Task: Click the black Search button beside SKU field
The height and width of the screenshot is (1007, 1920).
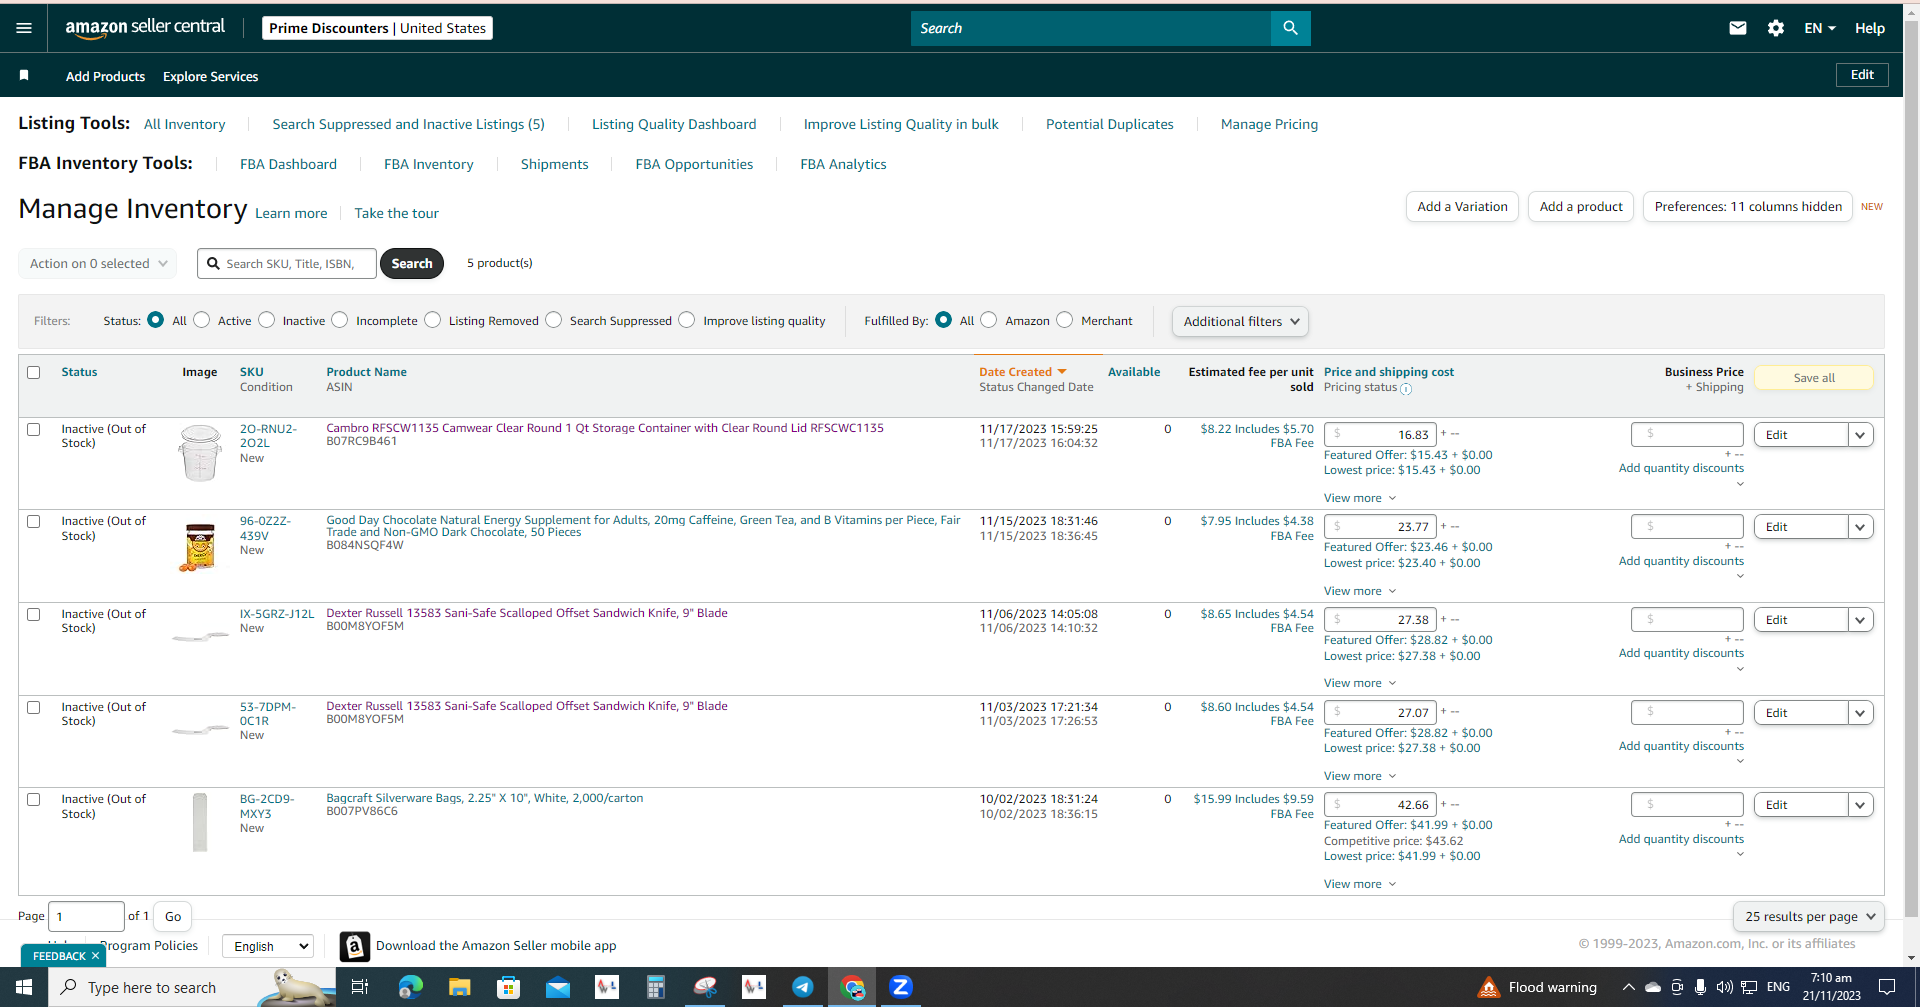Action: (412, 264)
